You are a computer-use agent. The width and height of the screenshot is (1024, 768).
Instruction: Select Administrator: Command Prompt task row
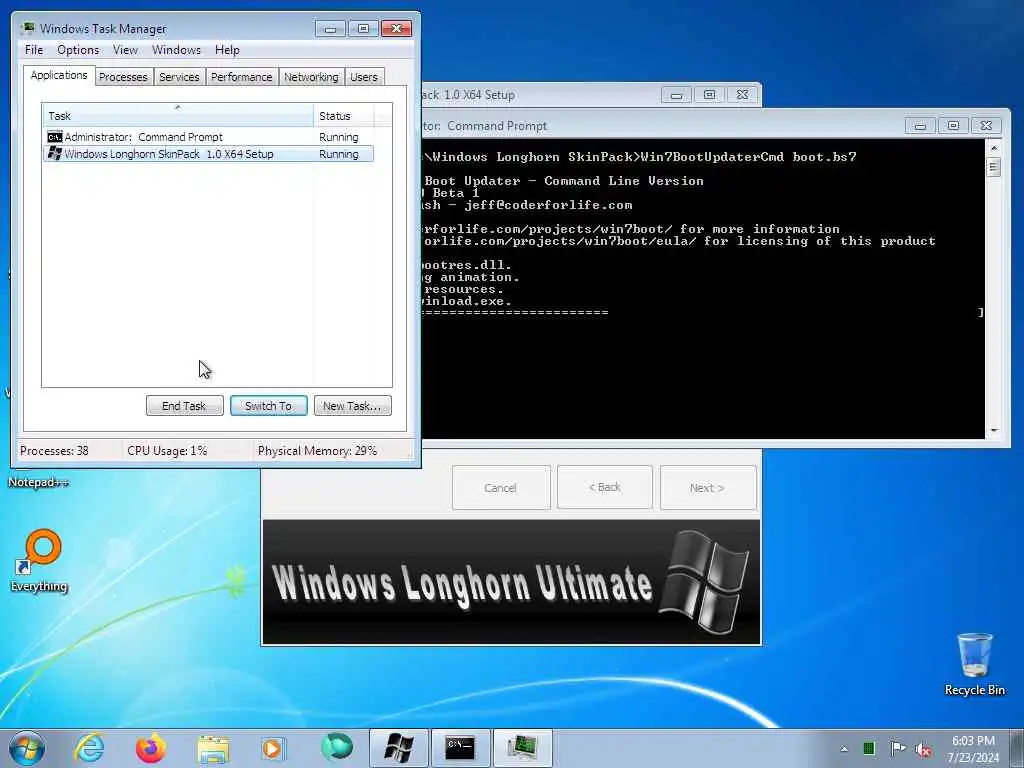(x=208, y=136)
